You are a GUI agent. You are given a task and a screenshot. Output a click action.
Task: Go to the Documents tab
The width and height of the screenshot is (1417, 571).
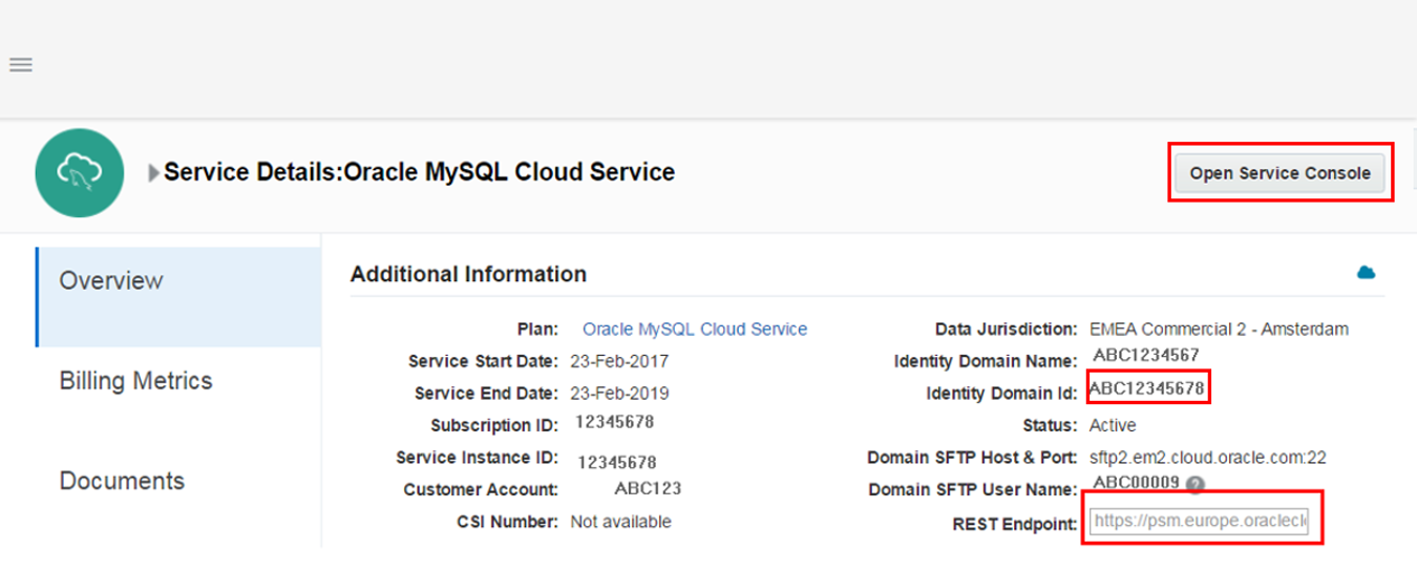[x=122, y=481]
